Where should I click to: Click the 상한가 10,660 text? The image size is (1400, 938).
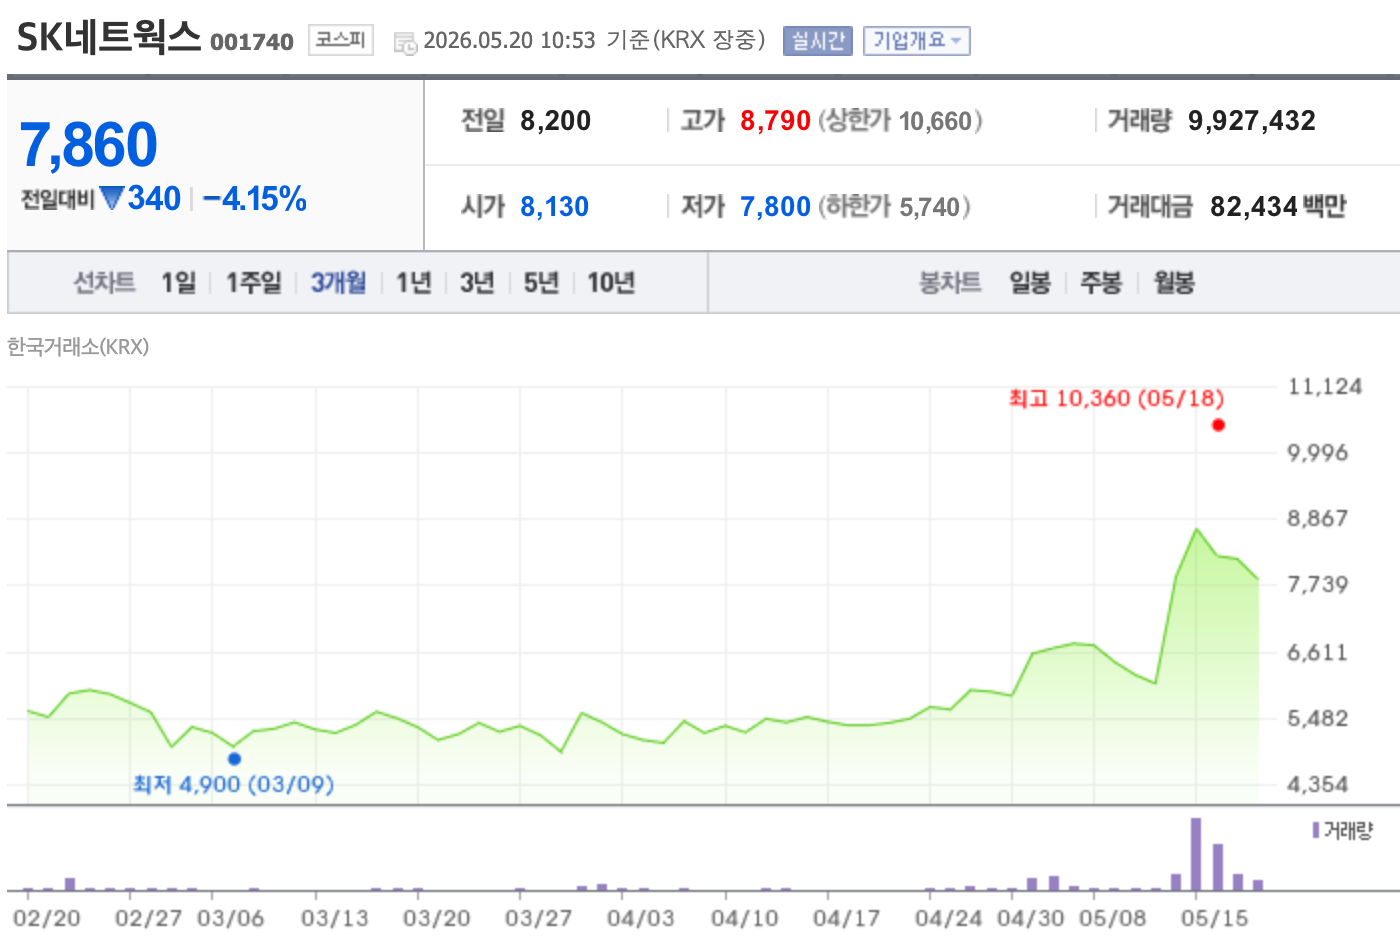pos(900,121)
